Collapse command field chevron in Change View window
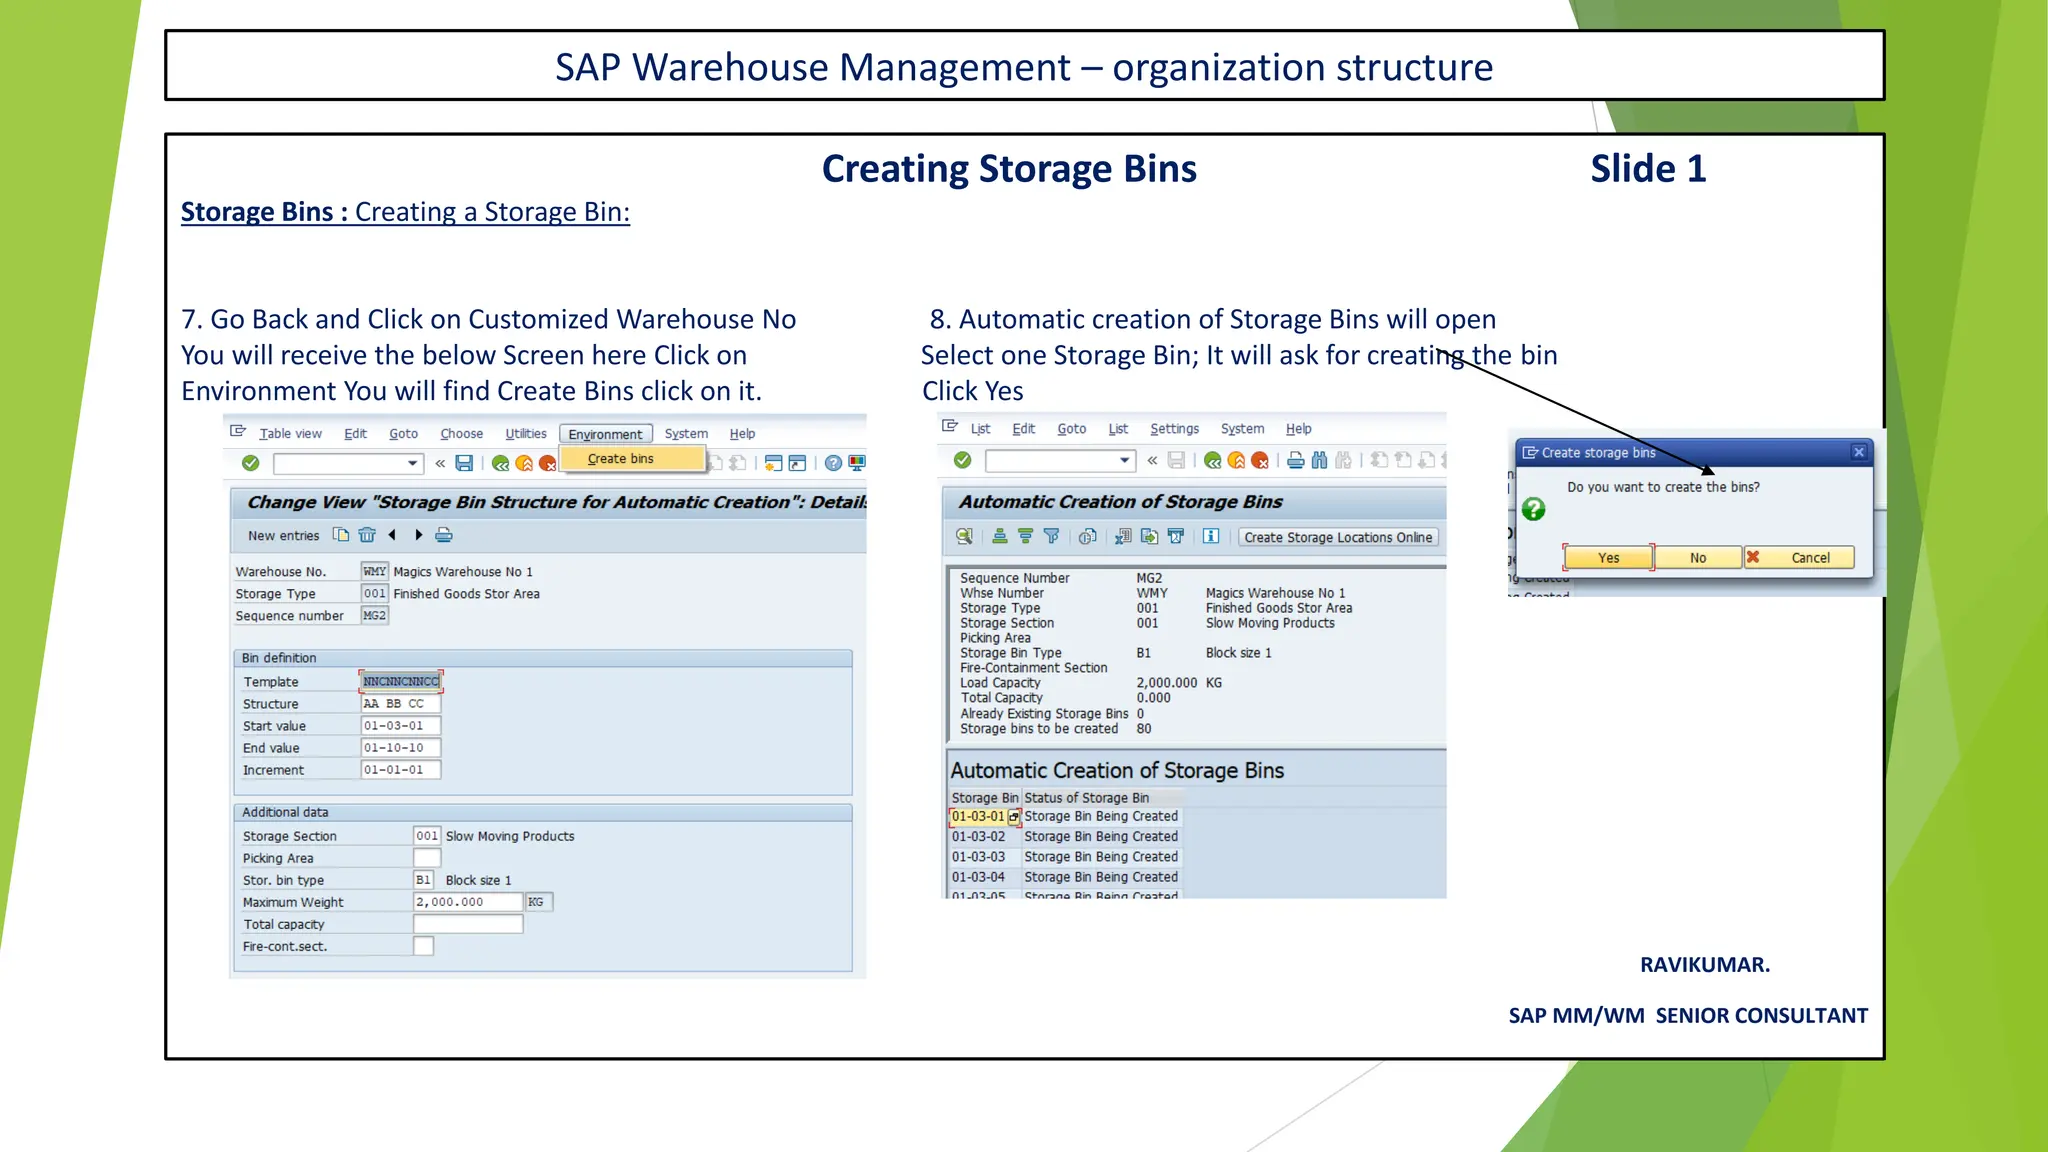Screen dimensions: 2048x1152 pyautogui.click(x=440, y=463)
